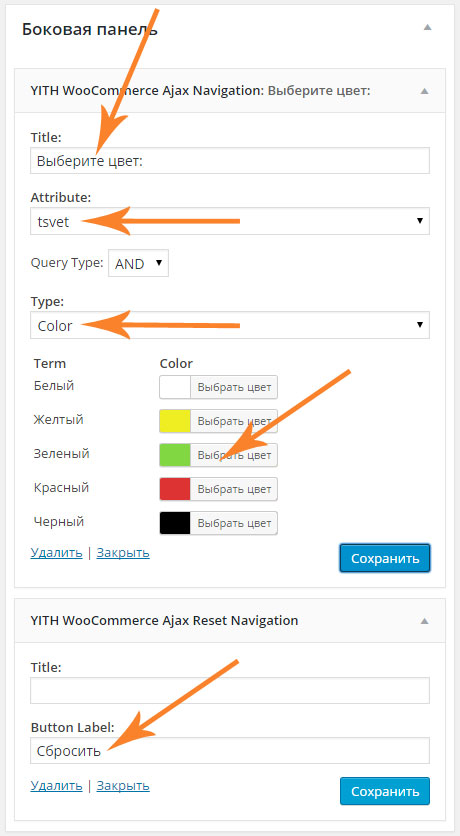
Task: Click the yellow color swatch for Желтый
Action: coord(175,421)
